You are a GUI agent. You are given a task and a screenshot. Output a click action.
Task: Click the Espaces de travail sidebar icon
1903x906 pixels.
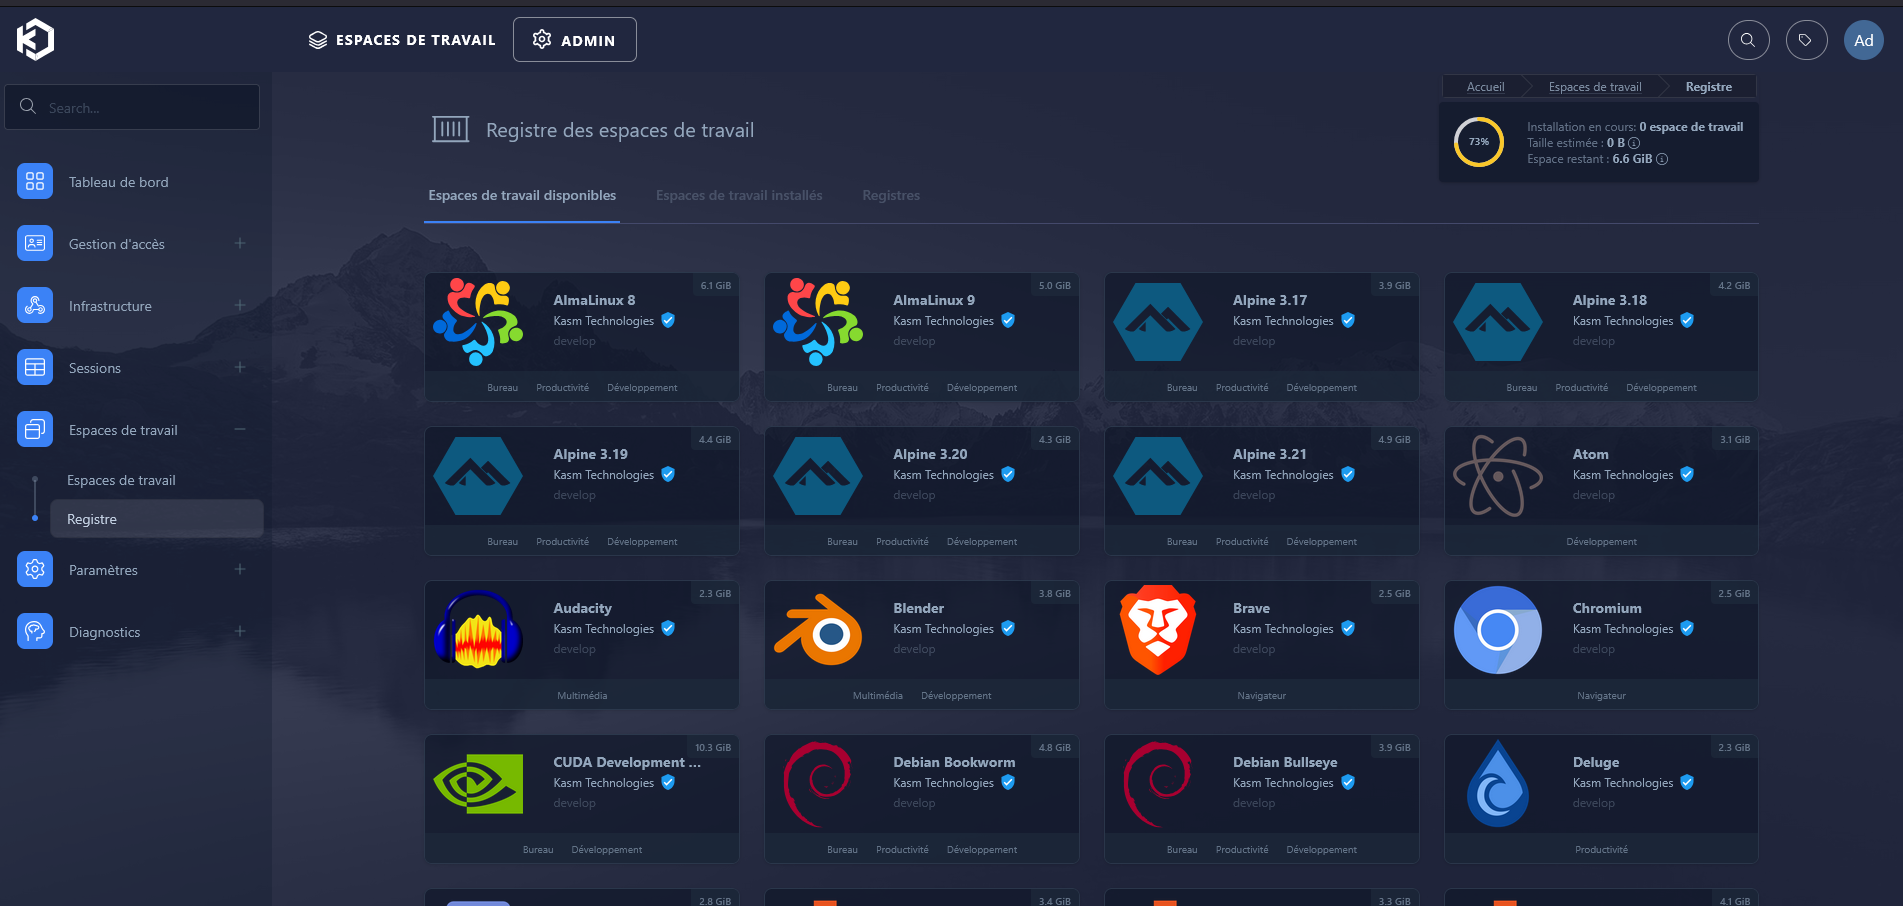(35, 429)
